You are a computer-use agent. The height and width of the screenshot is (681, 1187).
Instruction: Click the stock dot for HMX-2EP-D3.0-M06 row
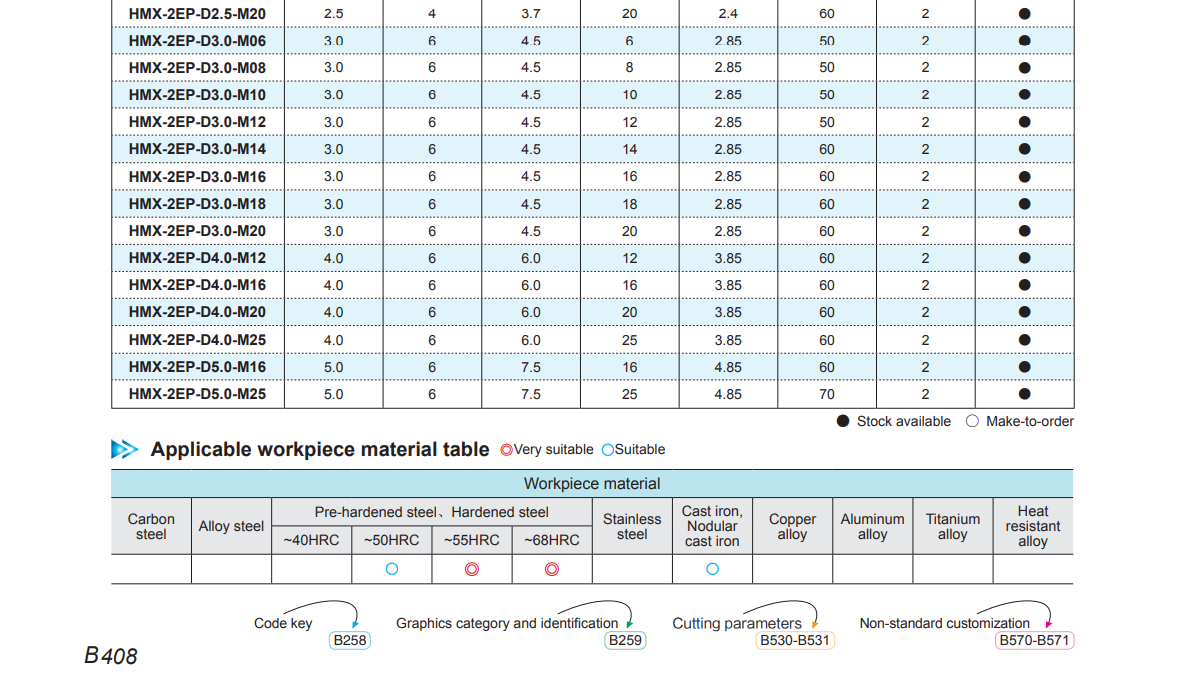click(1024, 41)
